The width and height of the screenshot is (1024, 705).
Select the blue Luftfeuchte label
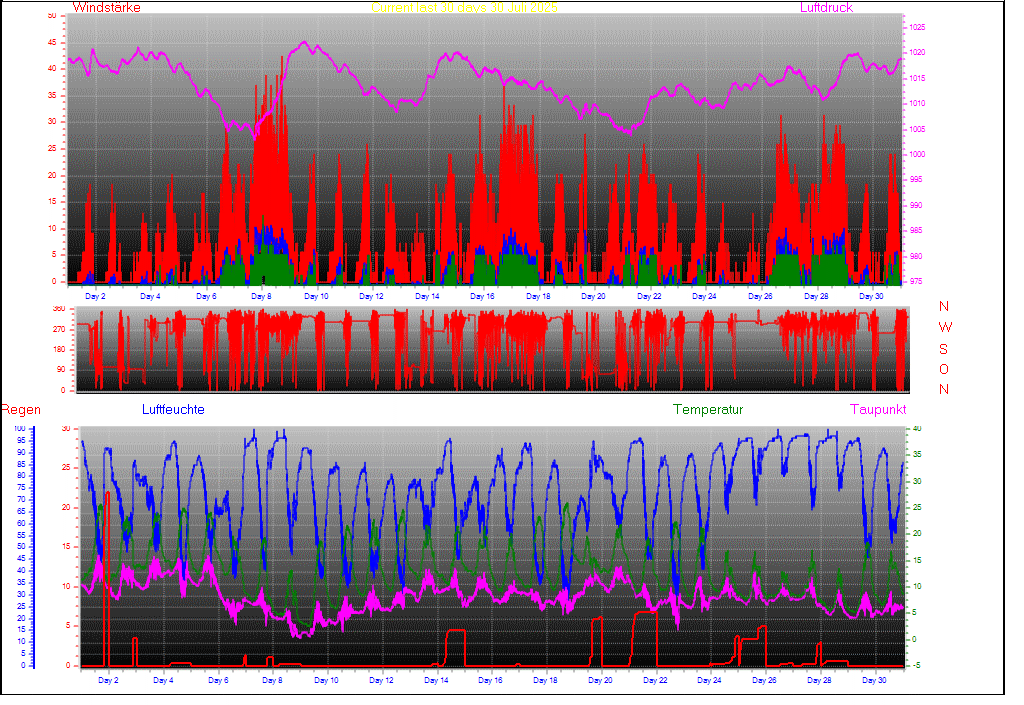173,410
